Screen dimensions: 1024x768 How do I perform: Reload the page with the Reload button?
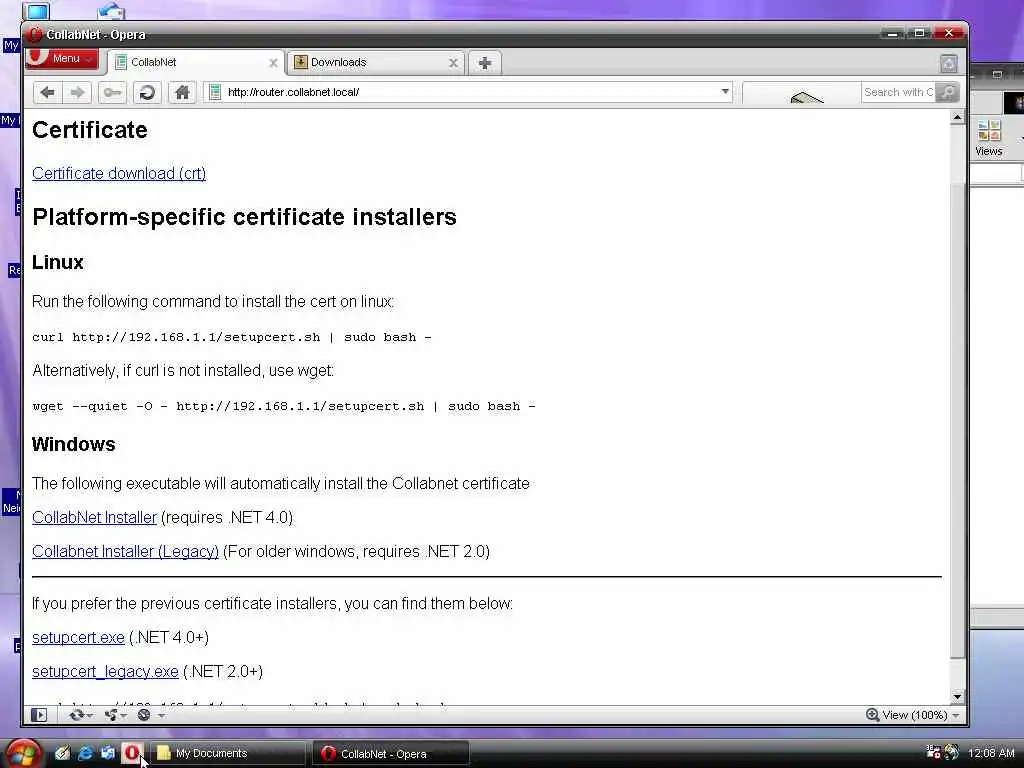click(148, 92)
